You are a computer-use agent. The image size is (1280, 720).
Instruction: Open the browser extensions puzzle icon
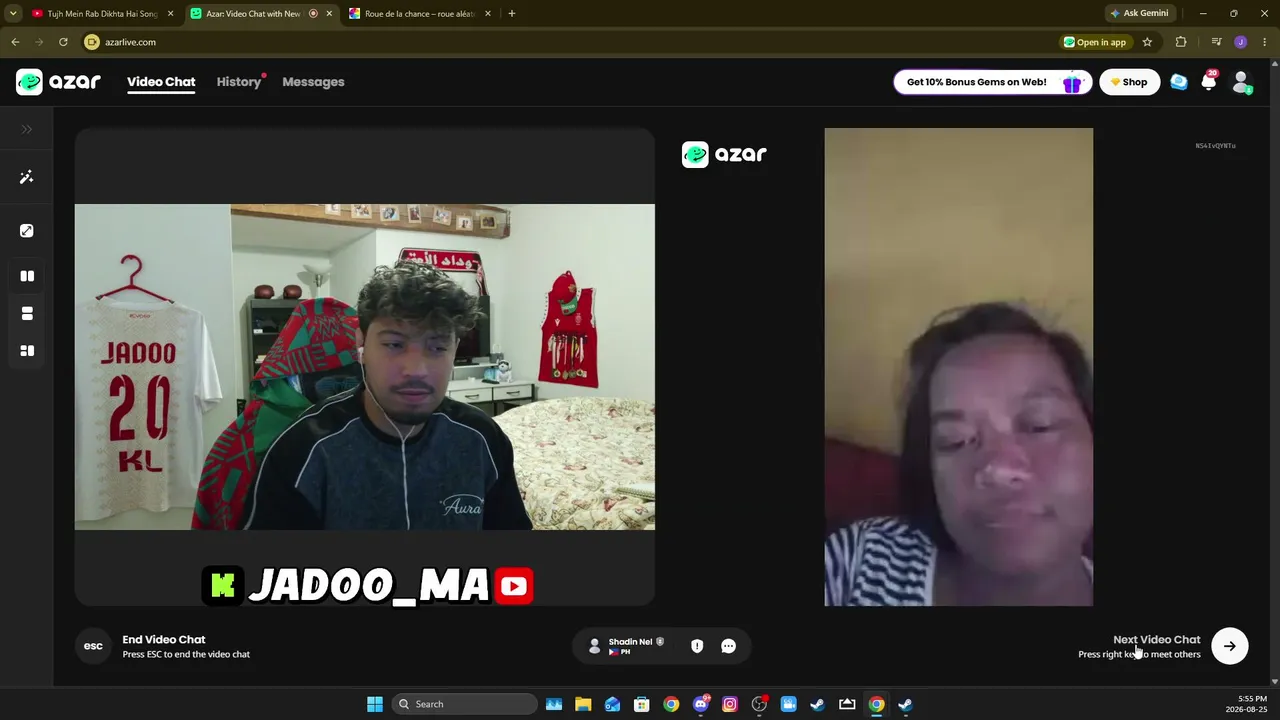click(x=1181, y=42)
